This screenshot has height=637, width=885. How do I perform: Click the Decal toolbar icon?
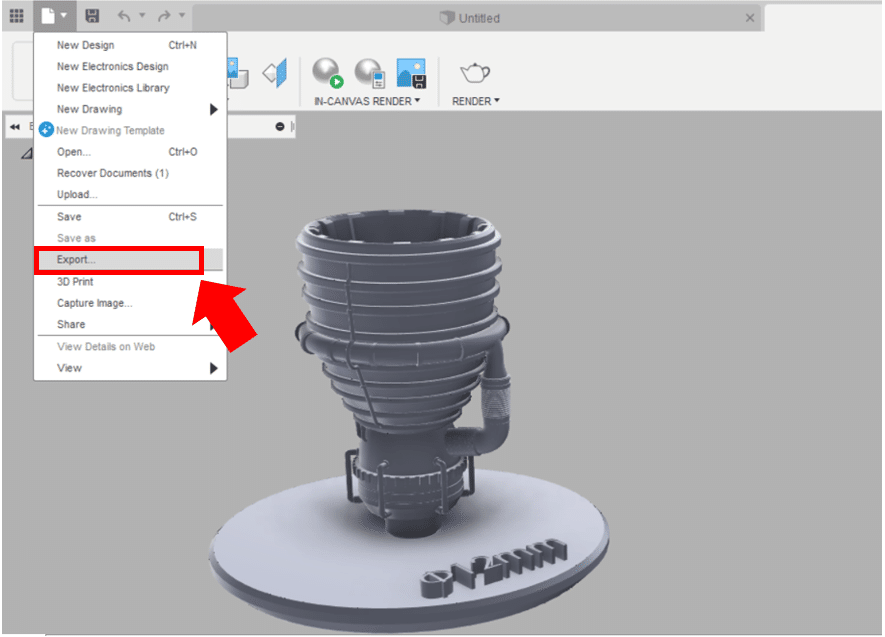point(238,73)
